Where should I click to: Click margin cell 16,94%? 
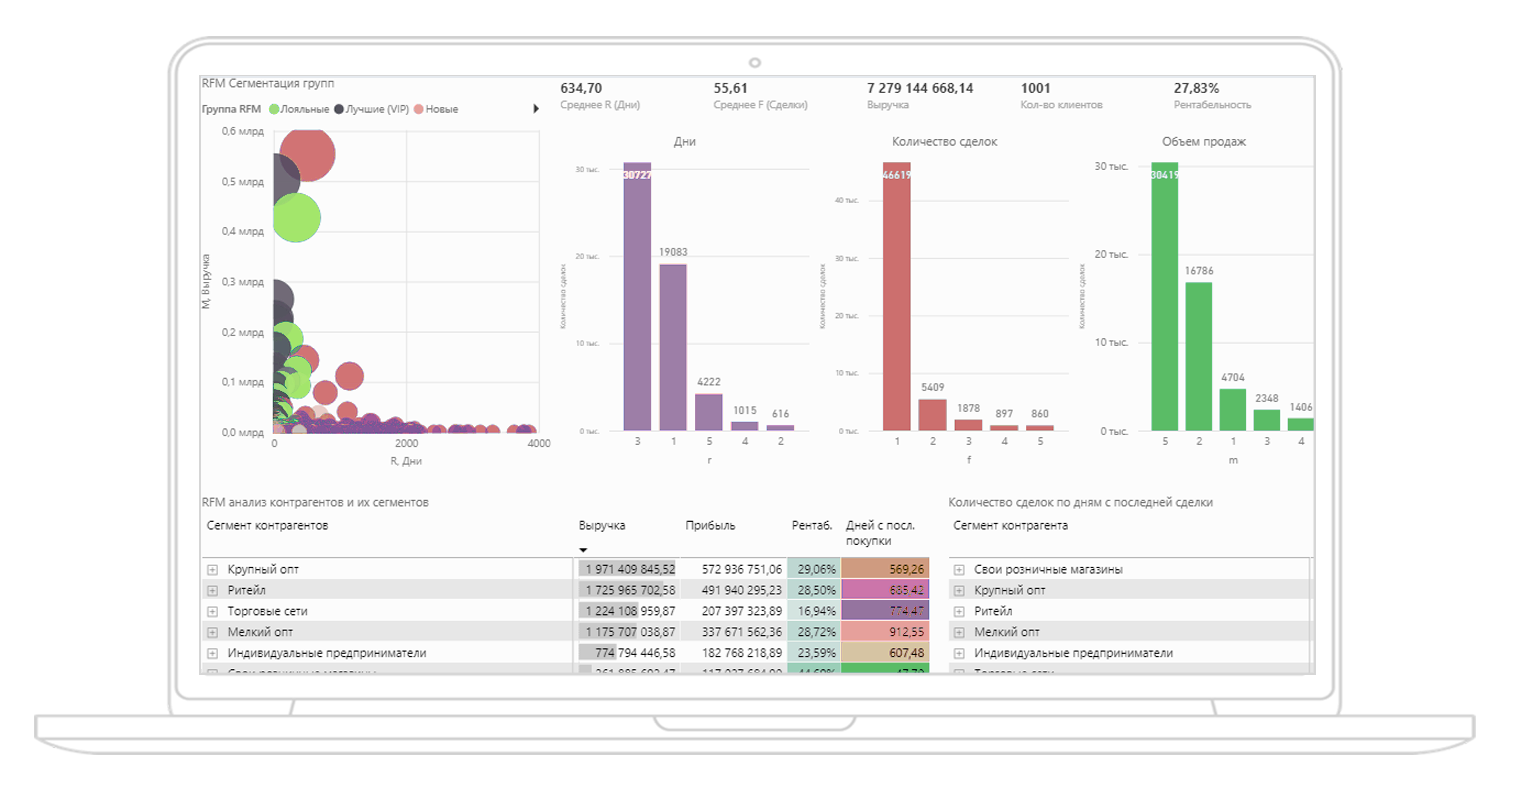[x=815, y=611]
